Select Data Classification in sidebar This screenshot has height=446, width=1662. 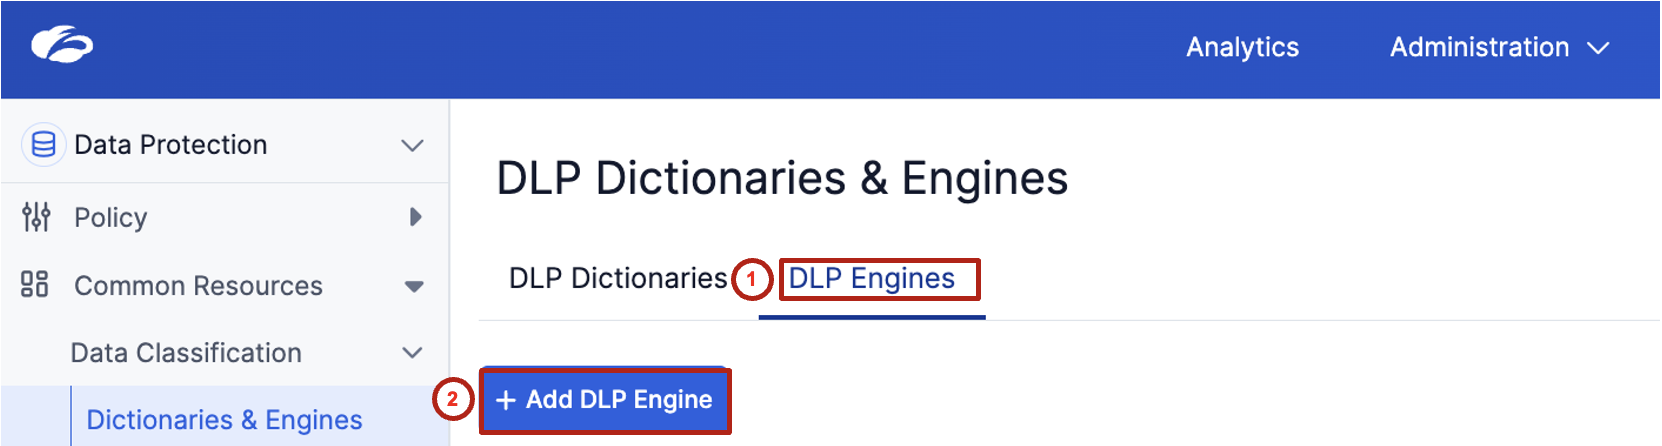tap(186, 353)
